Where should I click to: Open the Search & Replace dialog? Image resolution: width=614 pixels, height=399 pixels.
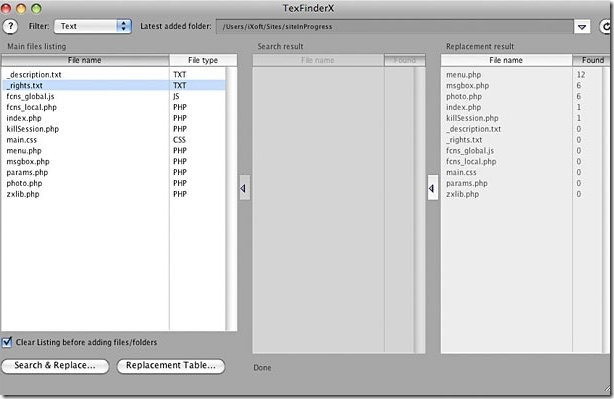[x=55, y=366]
